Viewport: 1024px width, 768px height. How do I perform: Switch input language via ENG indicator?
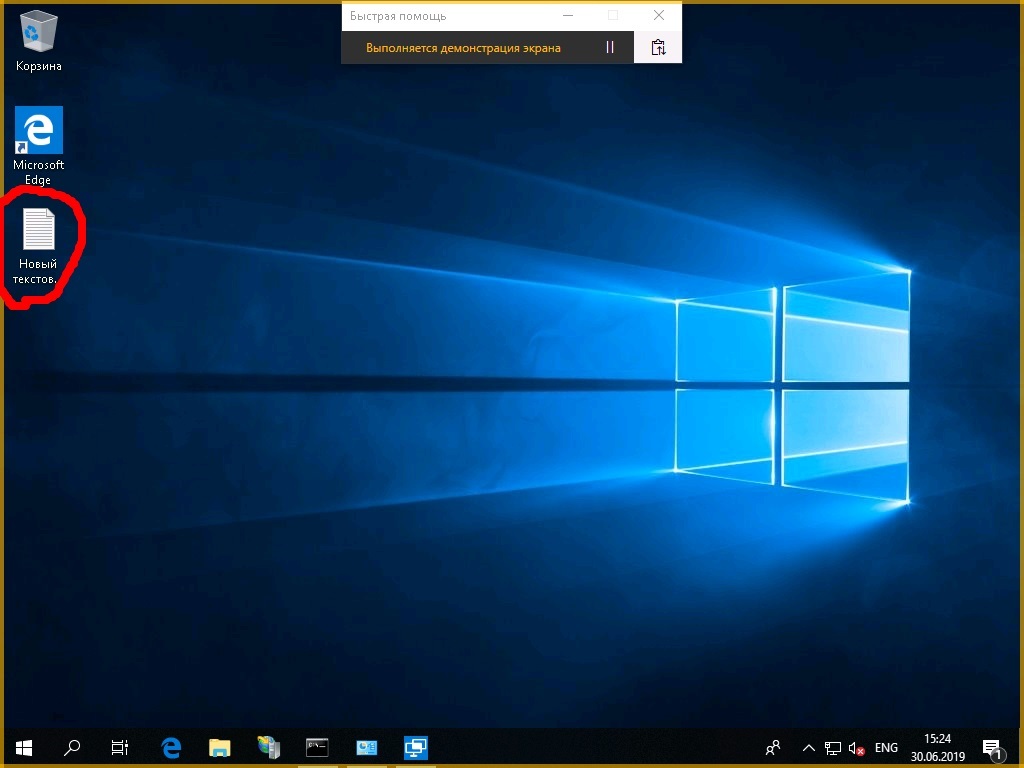click(x=886, y=747)
